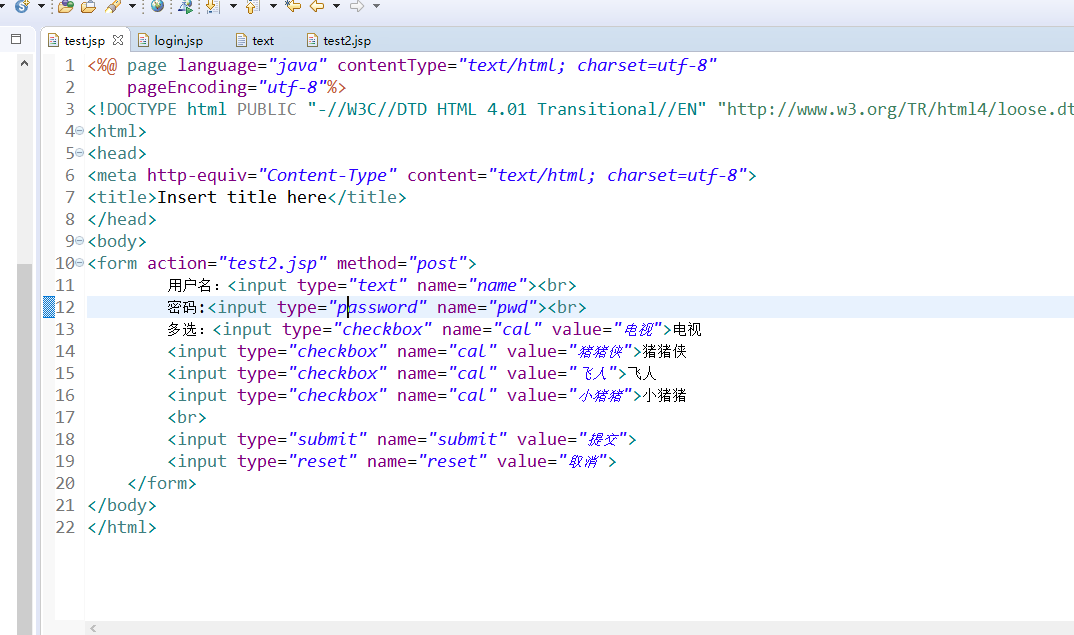
Task: Click the 猪猪侠 text after line 14 checkbox
Action: pos(664,351)
